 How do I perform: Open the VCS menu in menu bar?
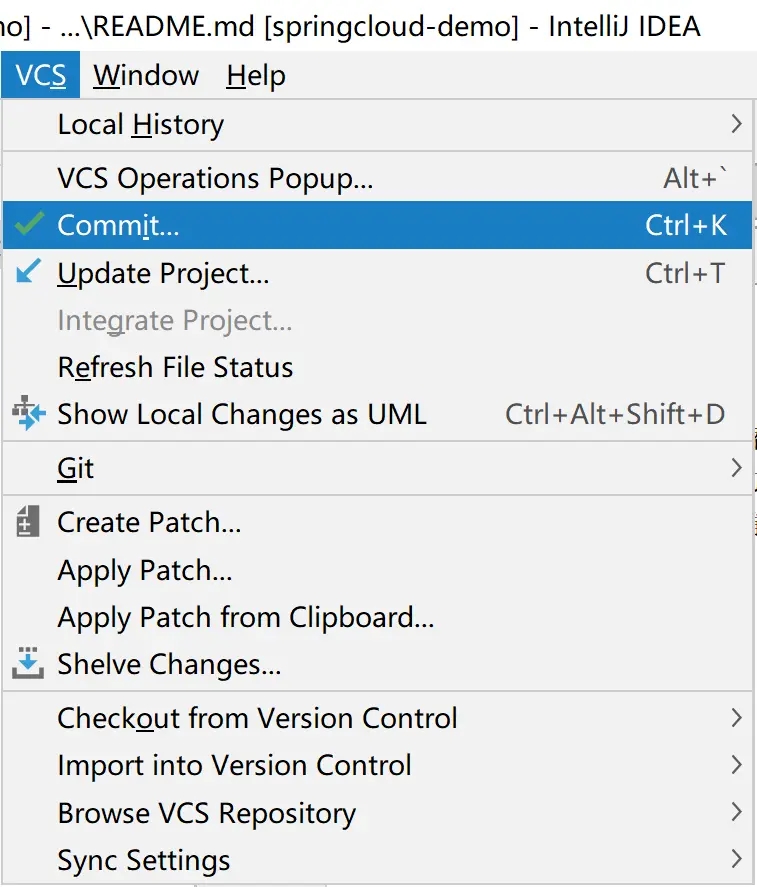41,75
